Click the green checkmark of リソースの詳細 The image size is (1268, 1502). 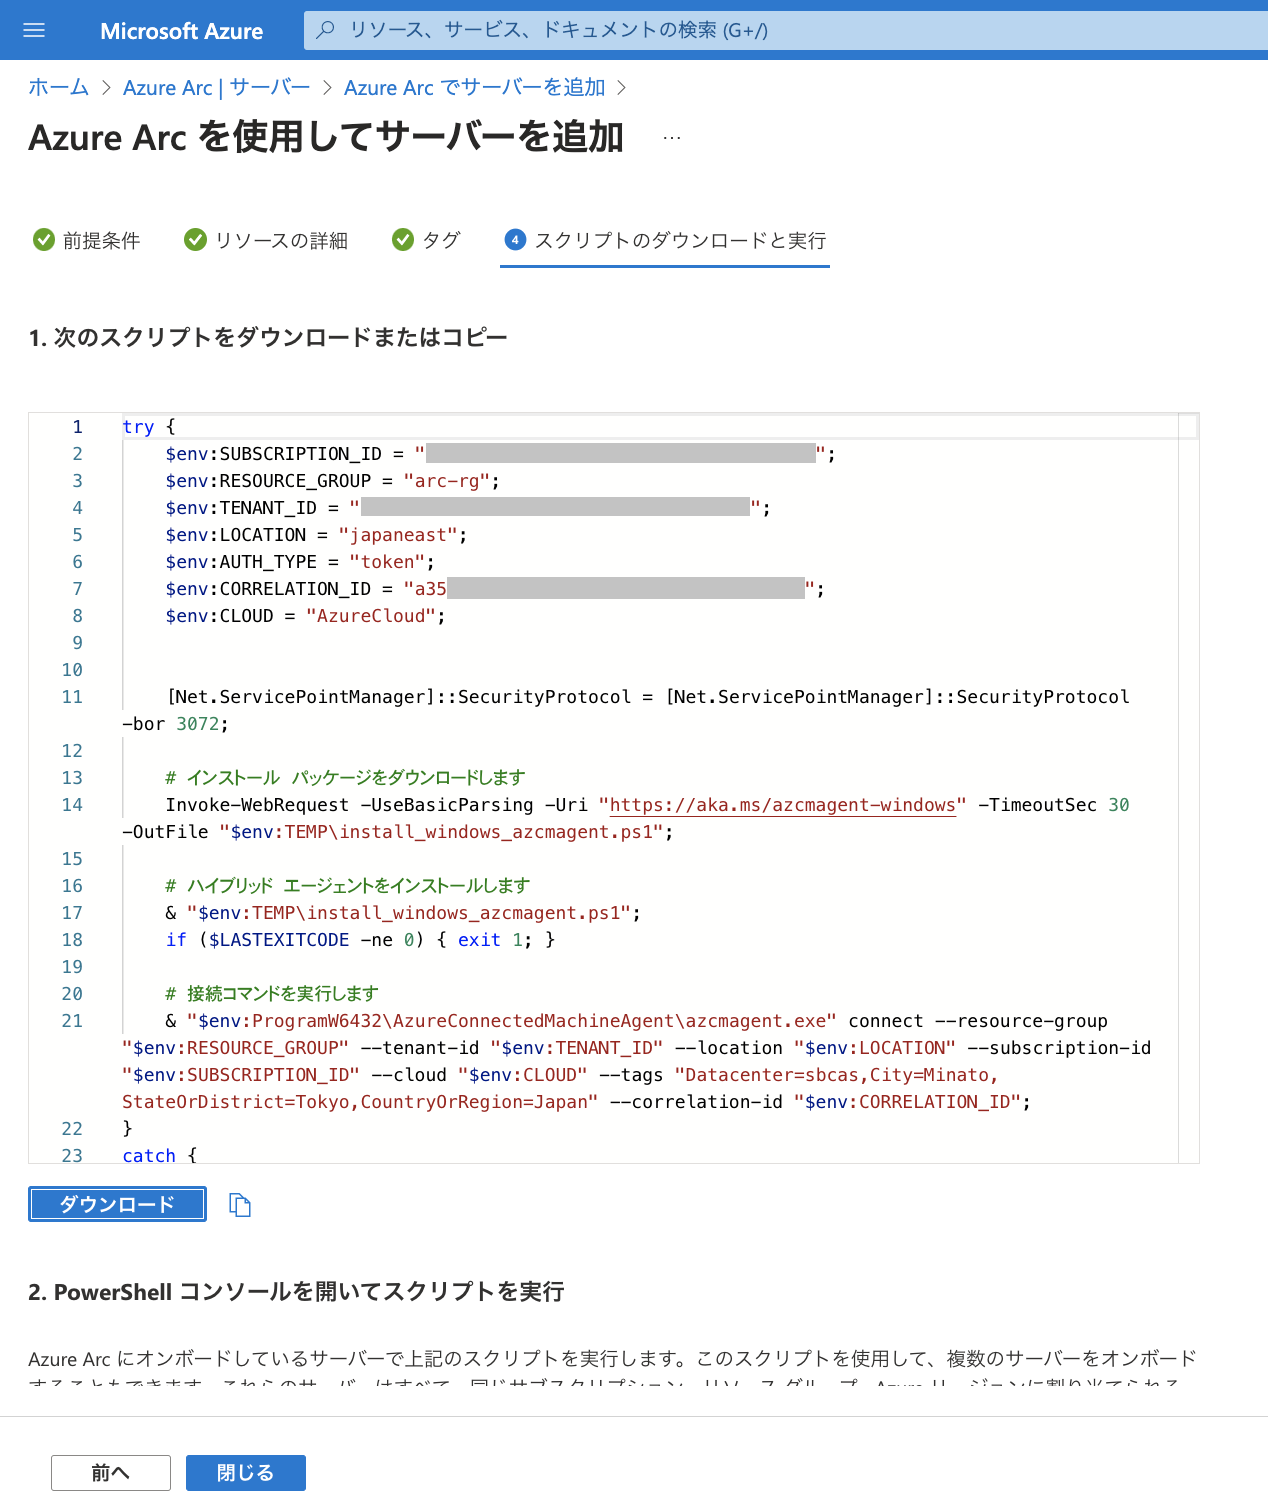[195, 240]
